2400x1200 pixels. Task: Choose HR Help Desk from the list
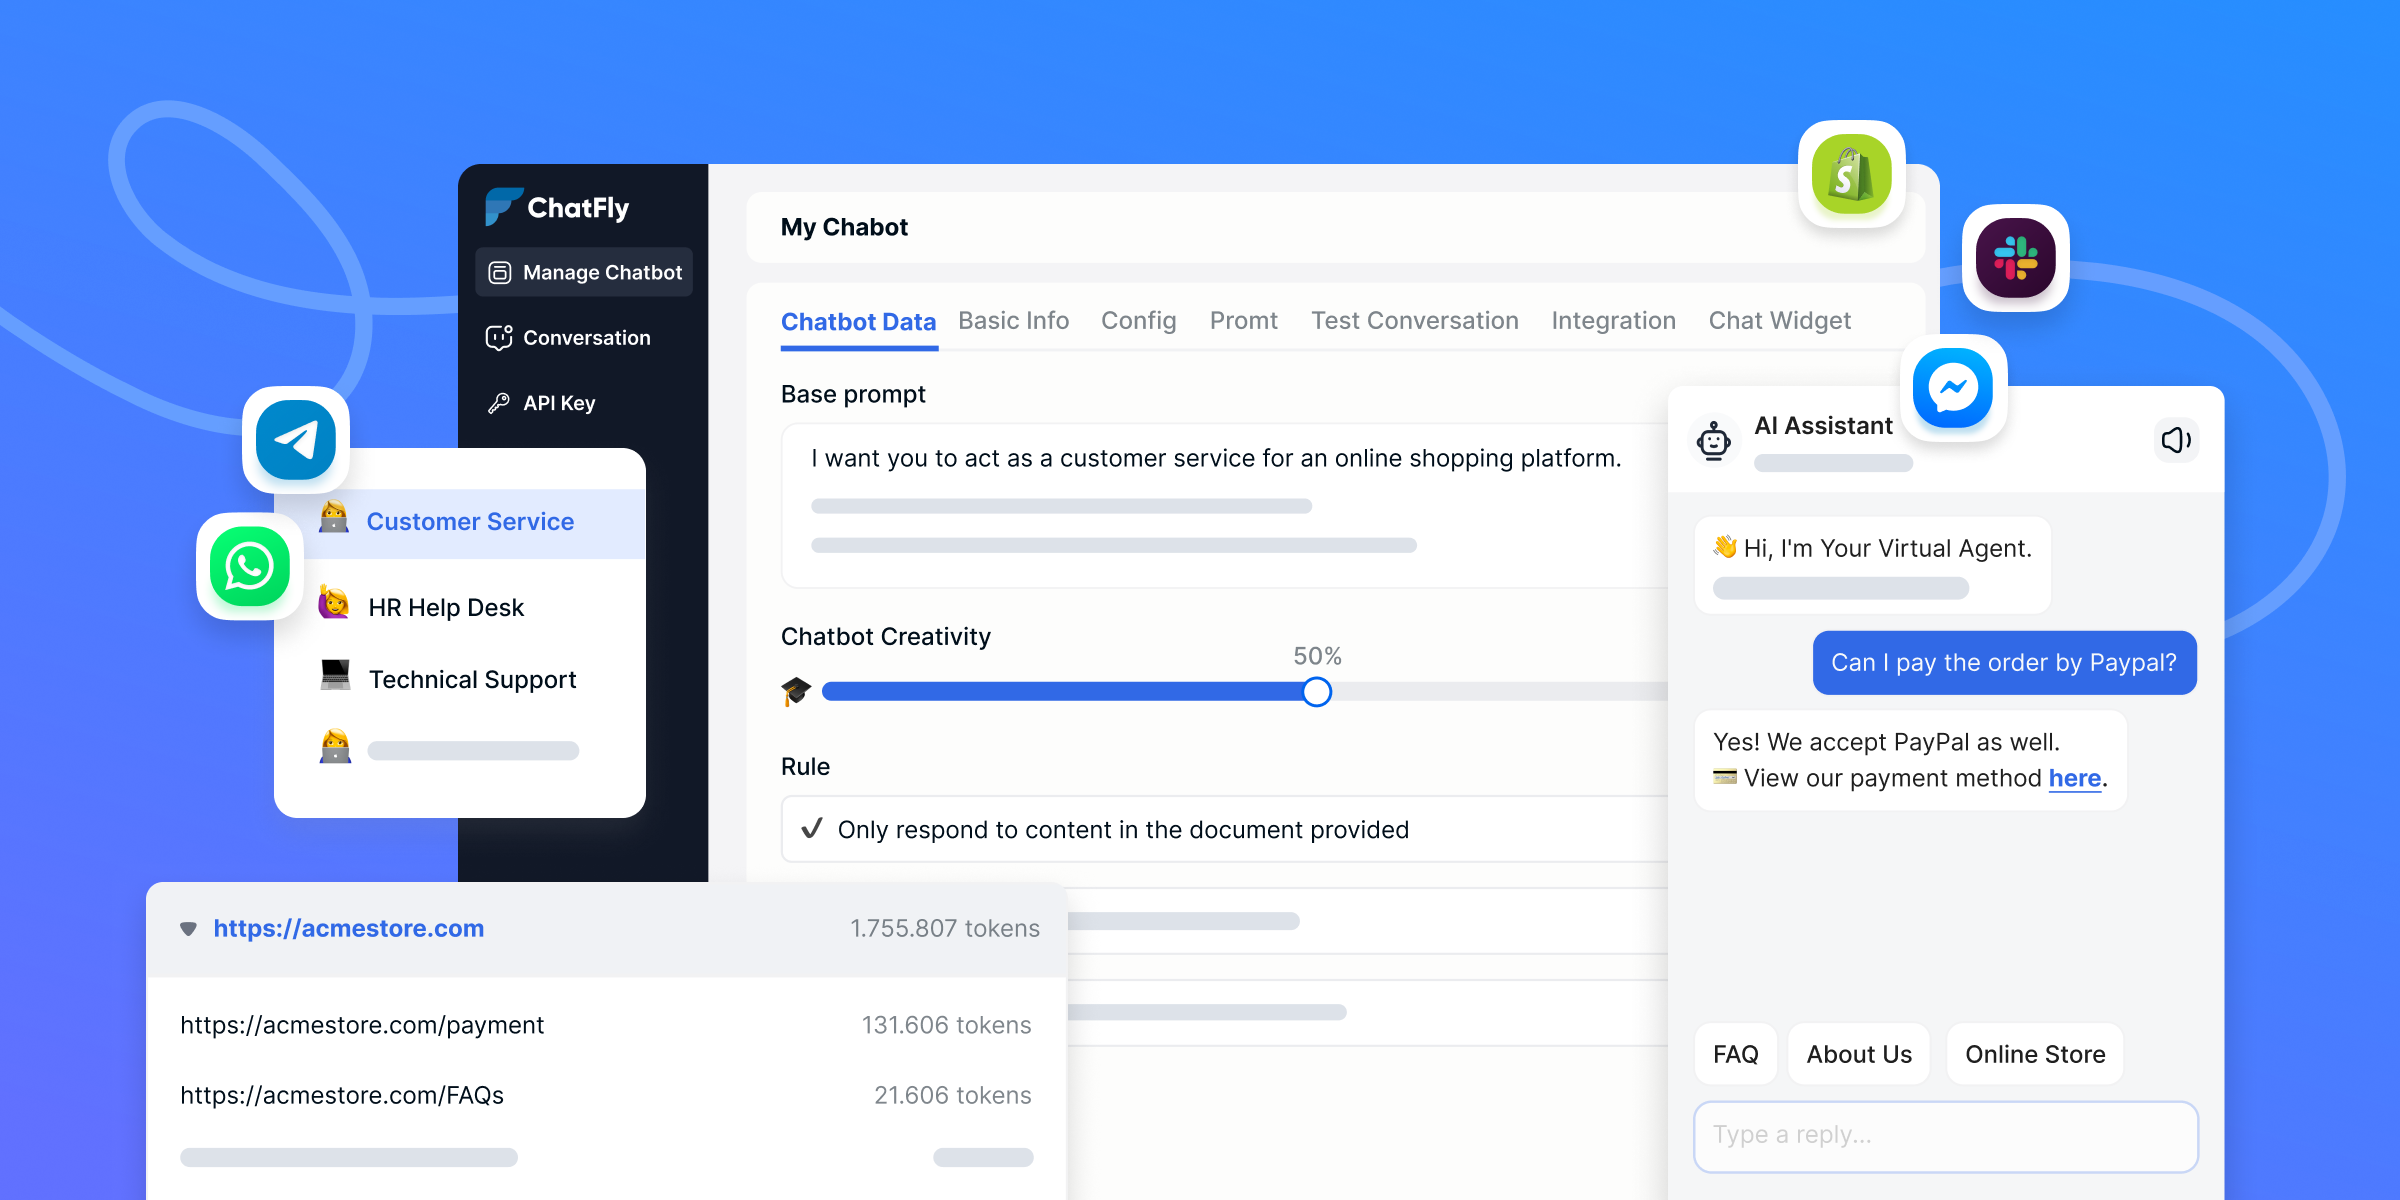coord(446,608)
